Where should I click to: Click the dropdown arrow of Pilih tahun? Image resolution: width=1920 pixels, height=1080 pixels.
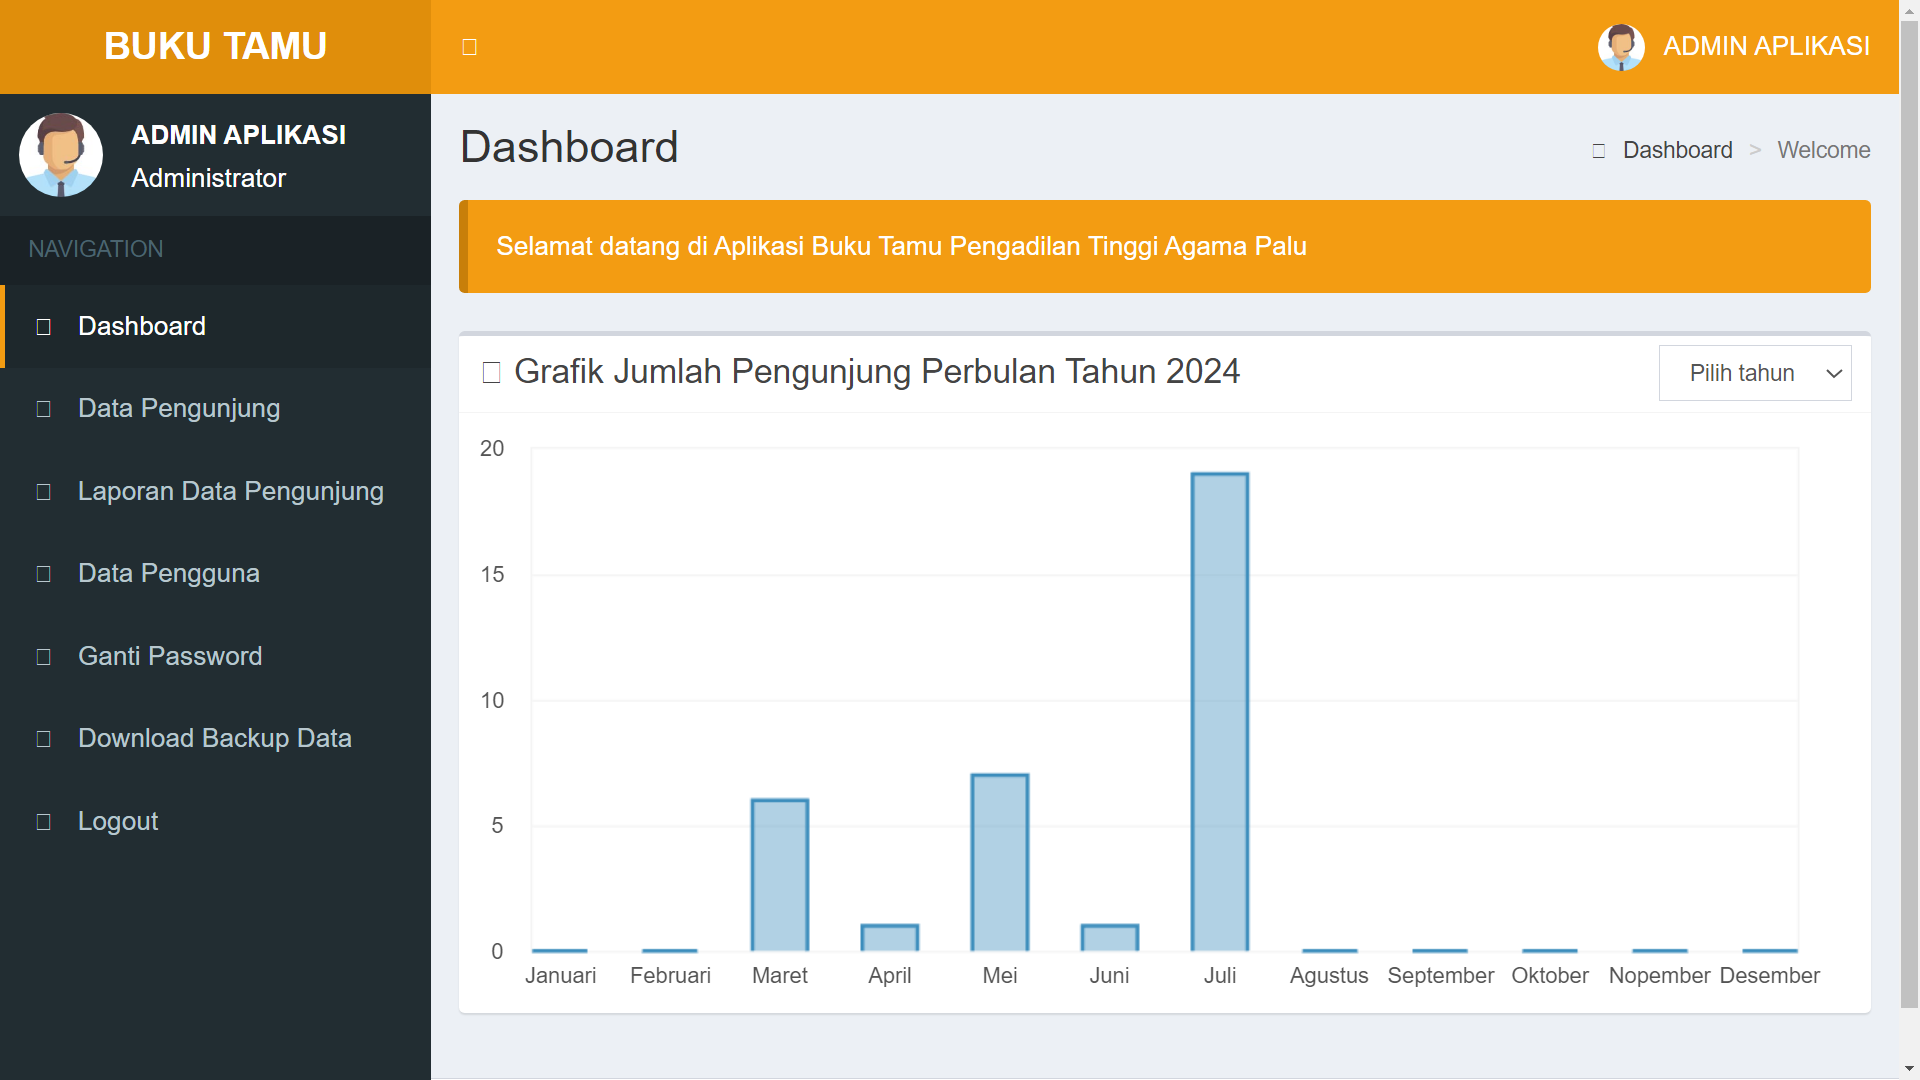click(1834, 373)
